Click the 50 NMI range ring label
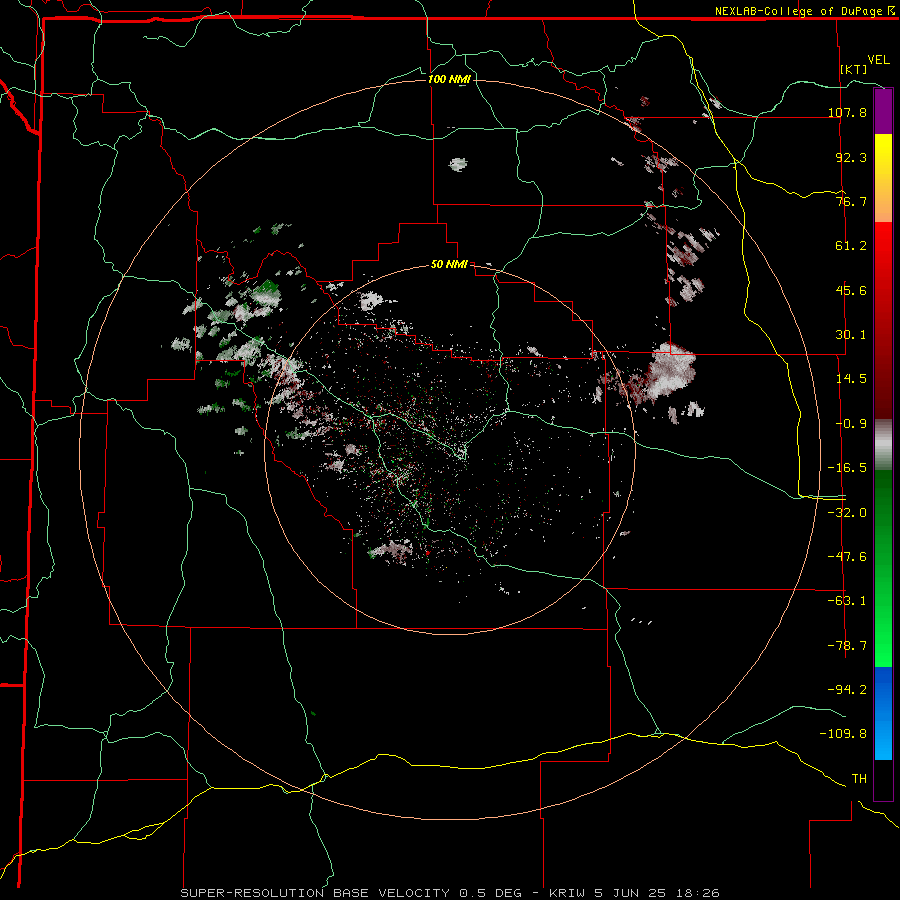Image resolution: width=900 pixels, height=900 pixels. point(449,265)
